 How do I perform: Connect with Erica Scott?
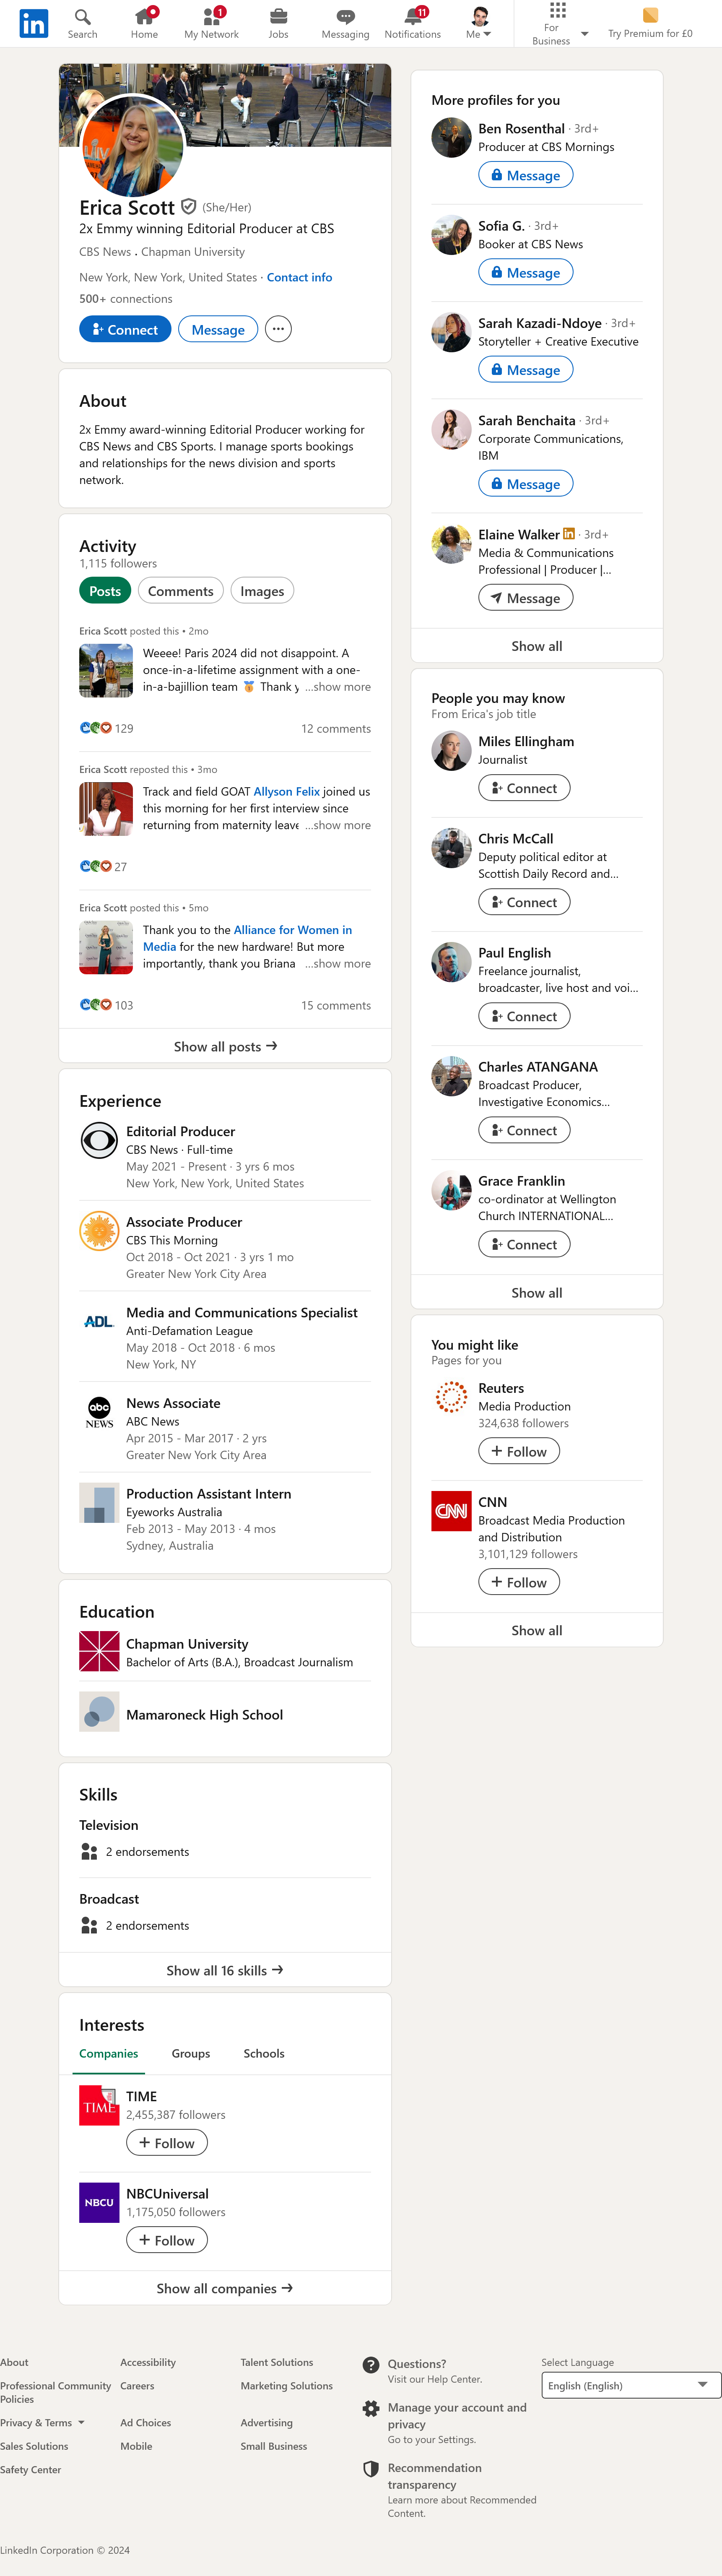click(x=125, y=329)
